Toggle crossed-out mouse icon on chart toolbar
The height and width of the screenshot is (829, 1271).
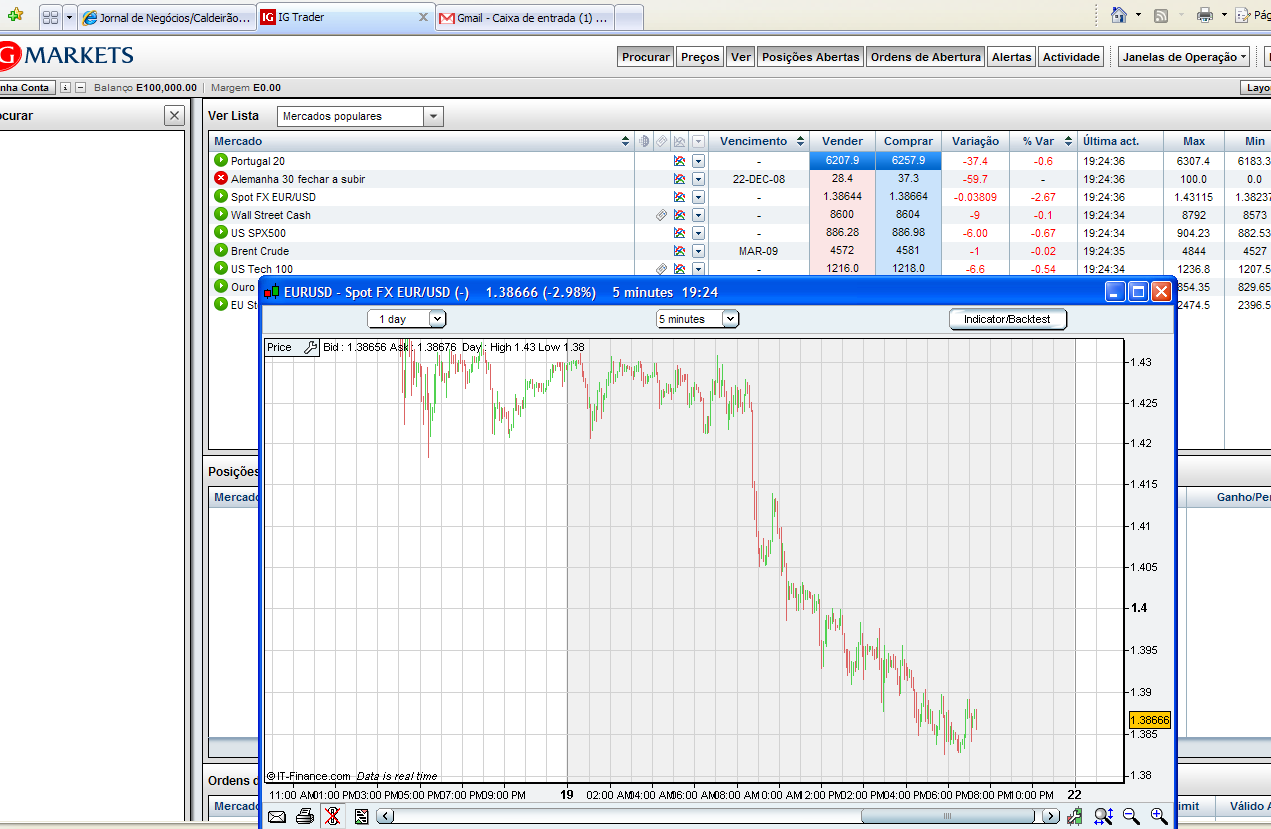[332, 816]
